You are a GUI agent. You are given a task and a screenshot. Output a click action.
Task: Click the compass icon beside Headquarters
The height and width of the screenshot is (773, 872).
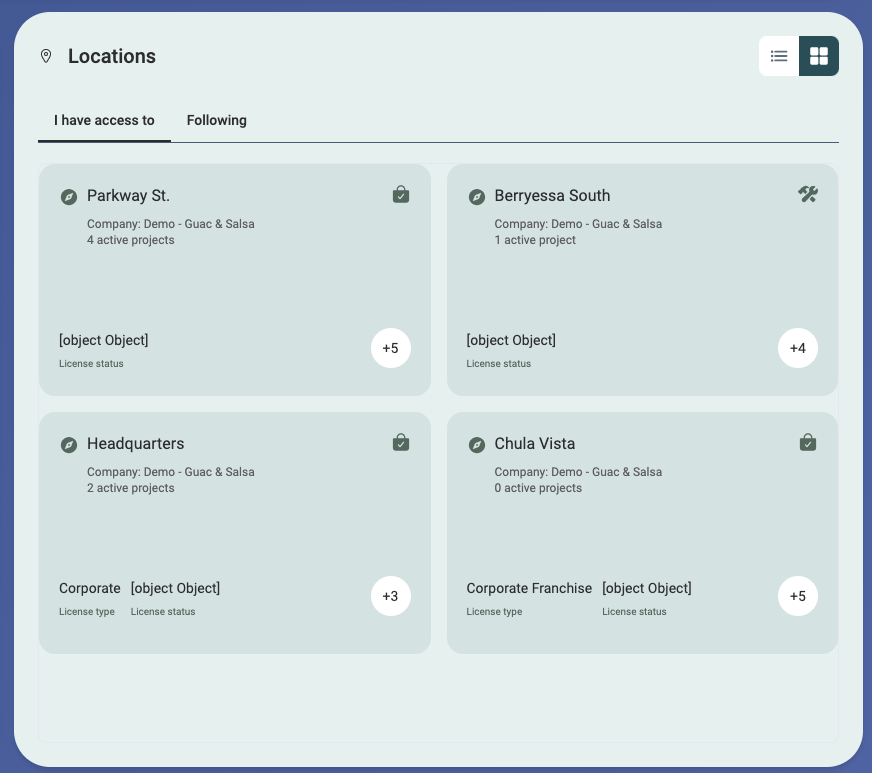[x=69, y=445]
